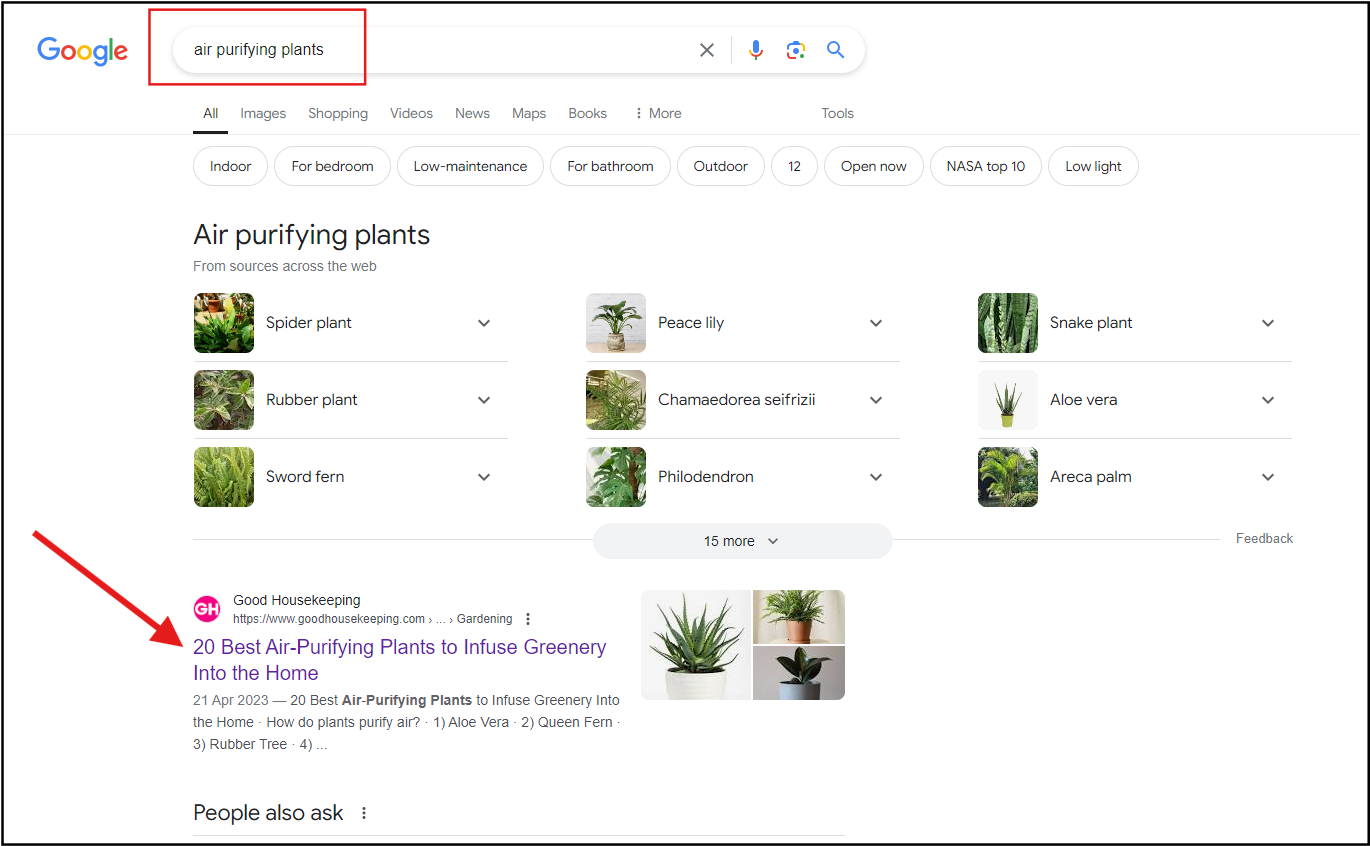The image size is (1370, 846).
Task: Expand the Philodendron entry chevron
Action: [876, 477]
